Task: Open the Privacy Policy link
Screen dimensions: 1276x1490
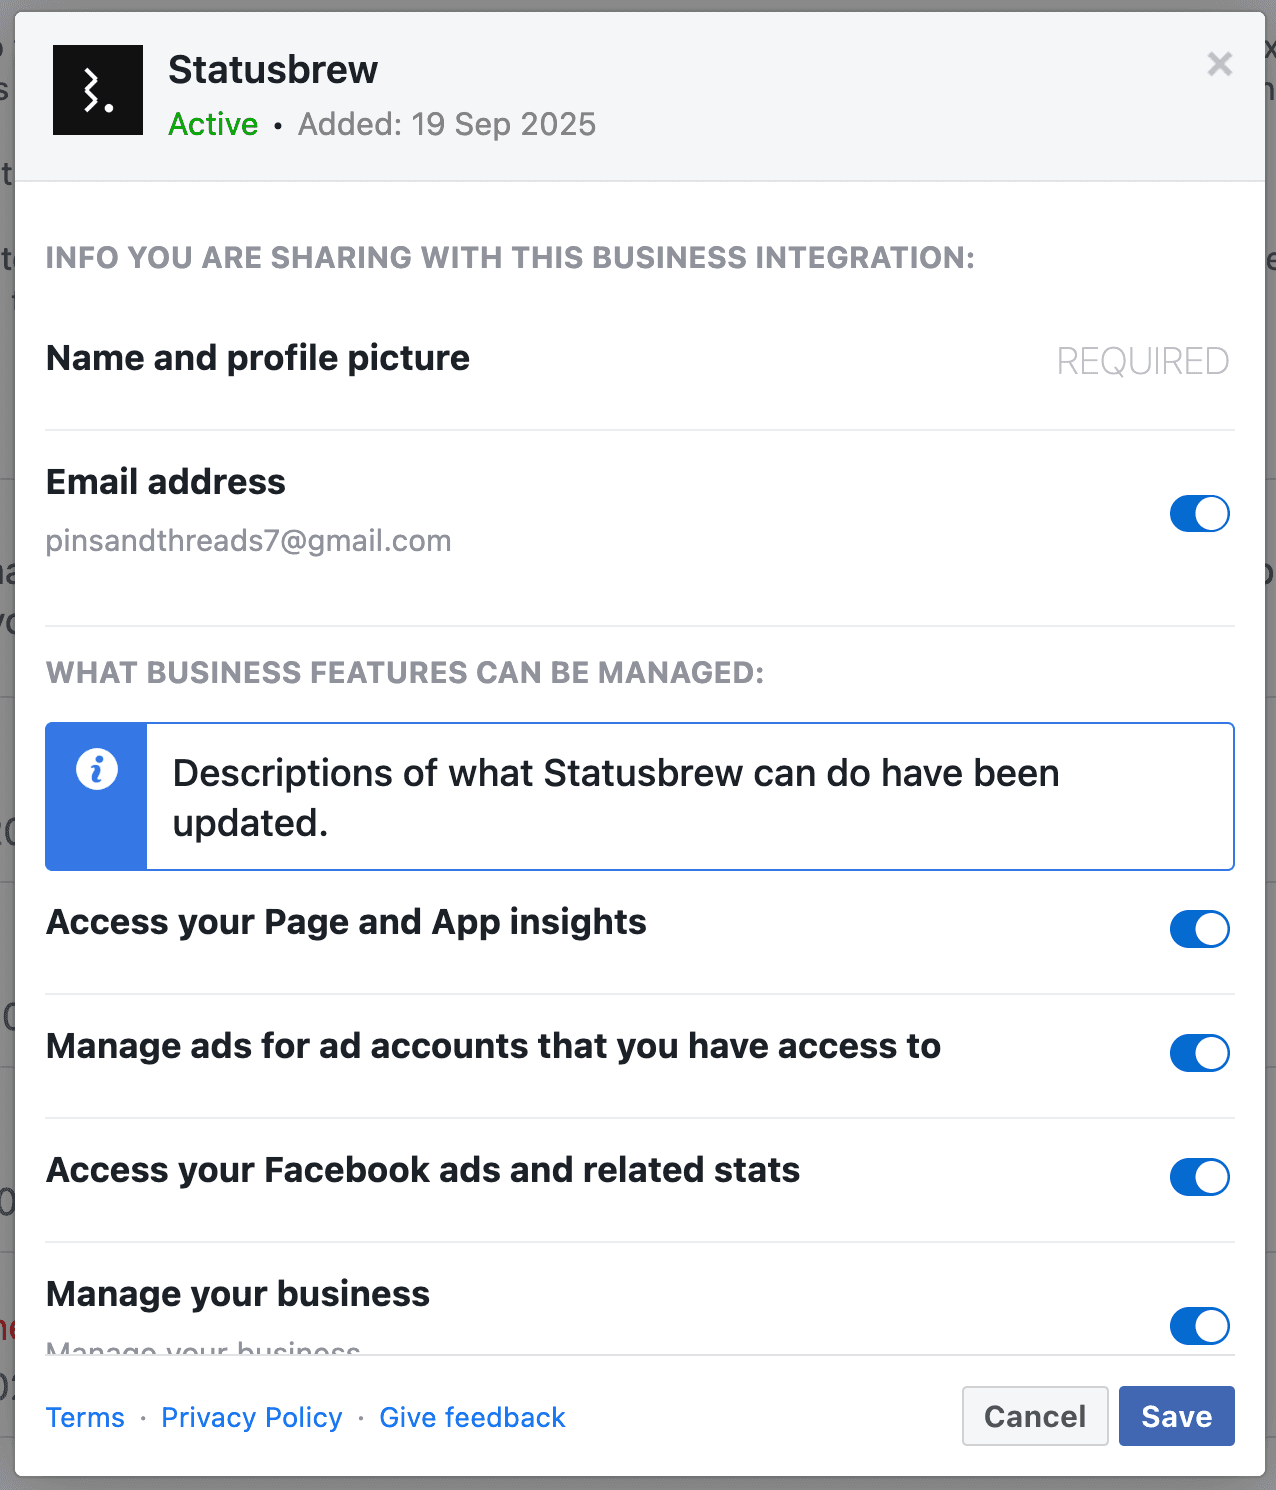Action: [252, 1417]
